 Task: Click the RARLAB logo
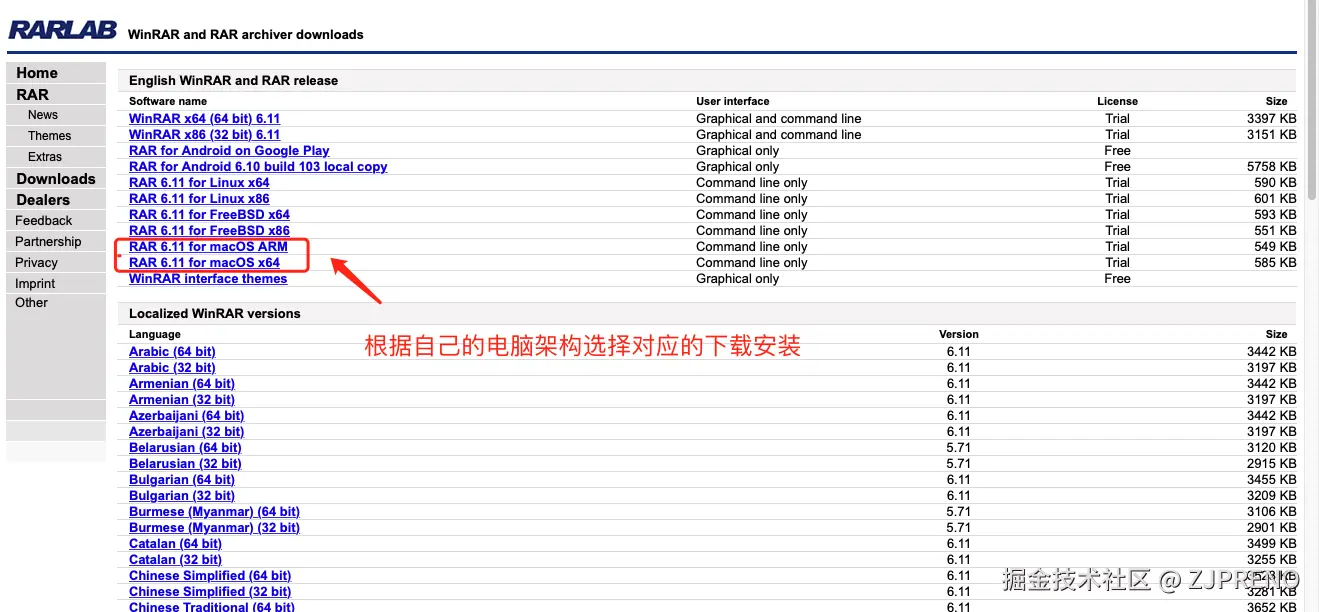62,30
